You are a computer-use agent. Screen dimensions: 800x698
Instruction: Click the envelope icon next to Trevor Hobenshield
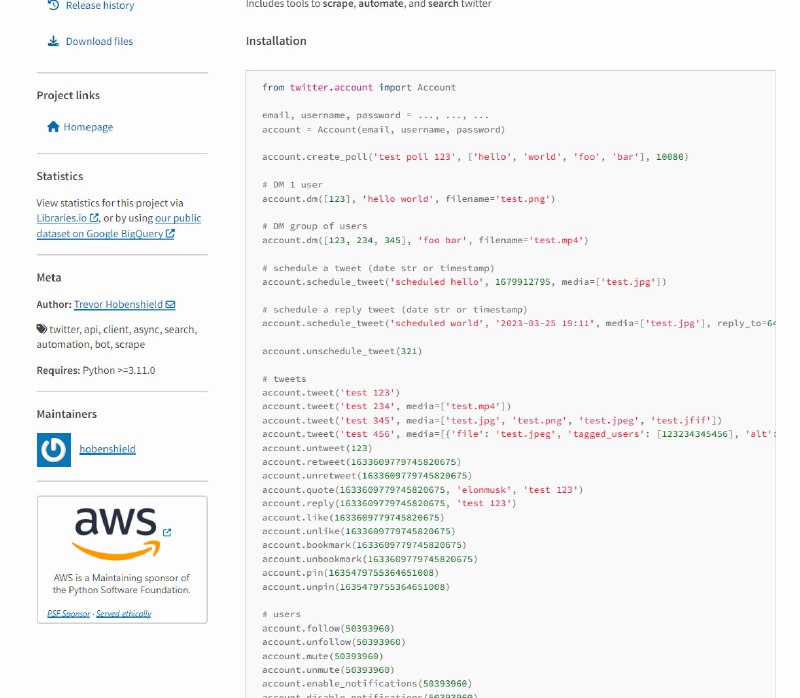[x=170, y=305]
